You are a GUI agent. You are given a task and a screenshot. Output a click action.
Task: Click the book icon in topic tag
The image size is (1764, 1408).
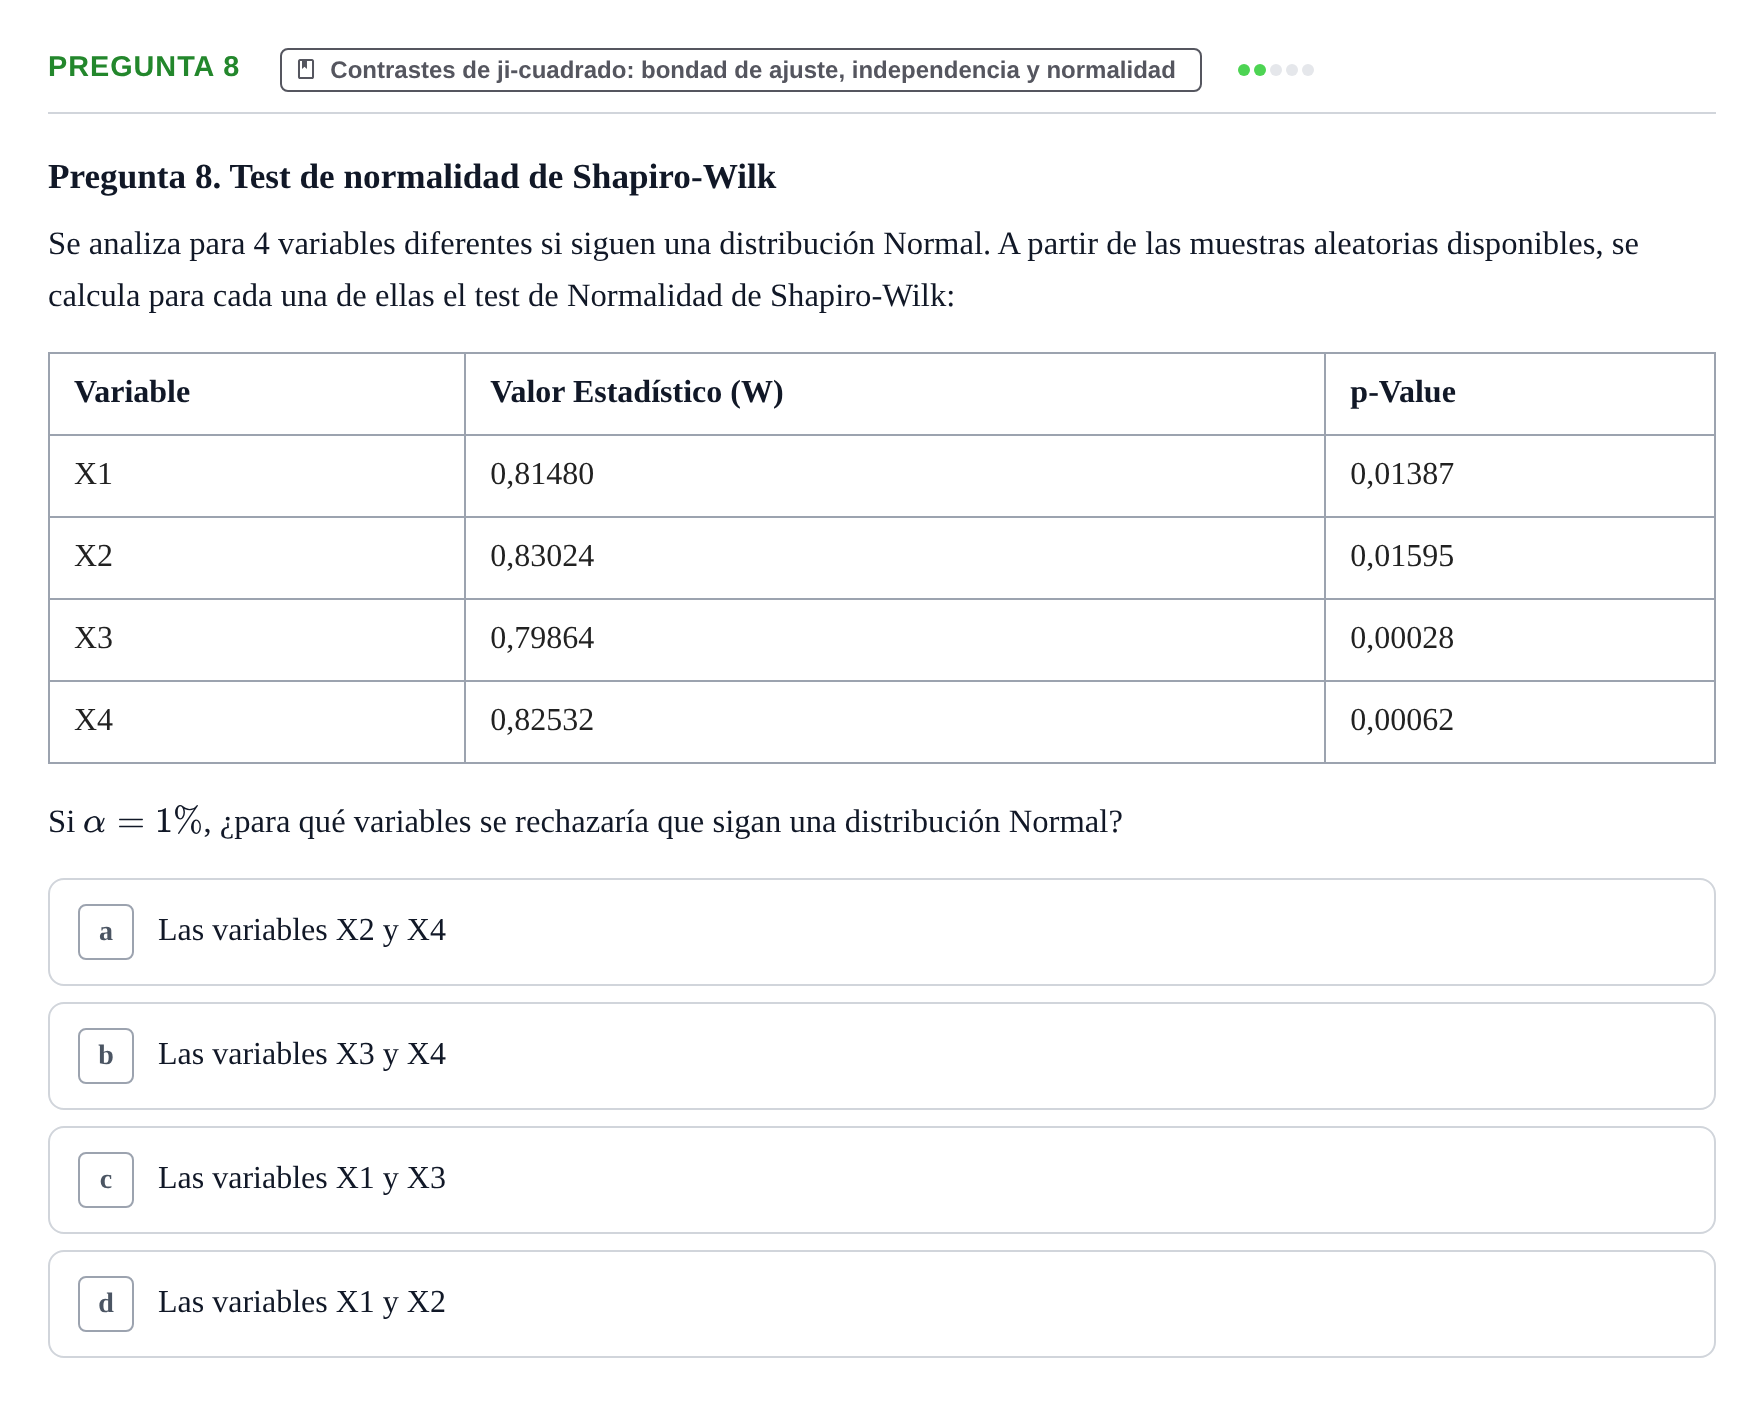click(x=307, y=70)
